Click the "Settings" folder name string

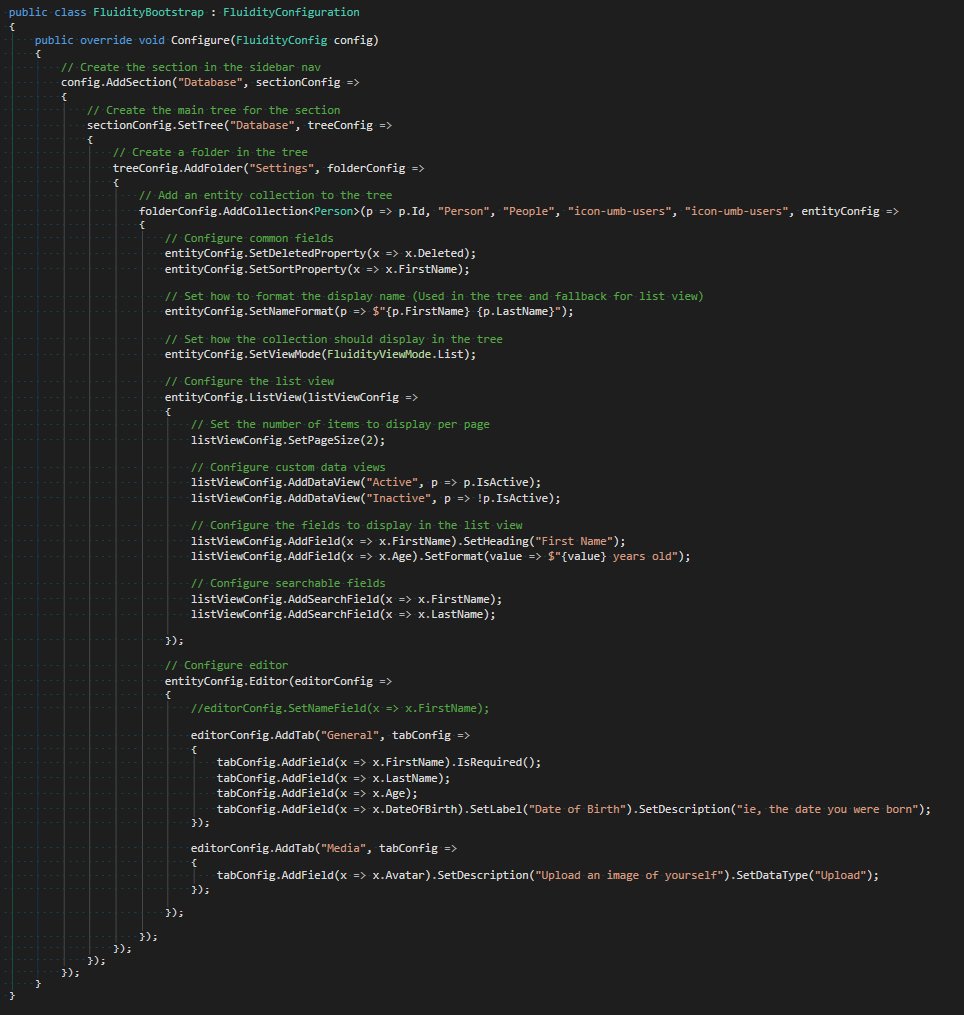(x=282, y=168)
